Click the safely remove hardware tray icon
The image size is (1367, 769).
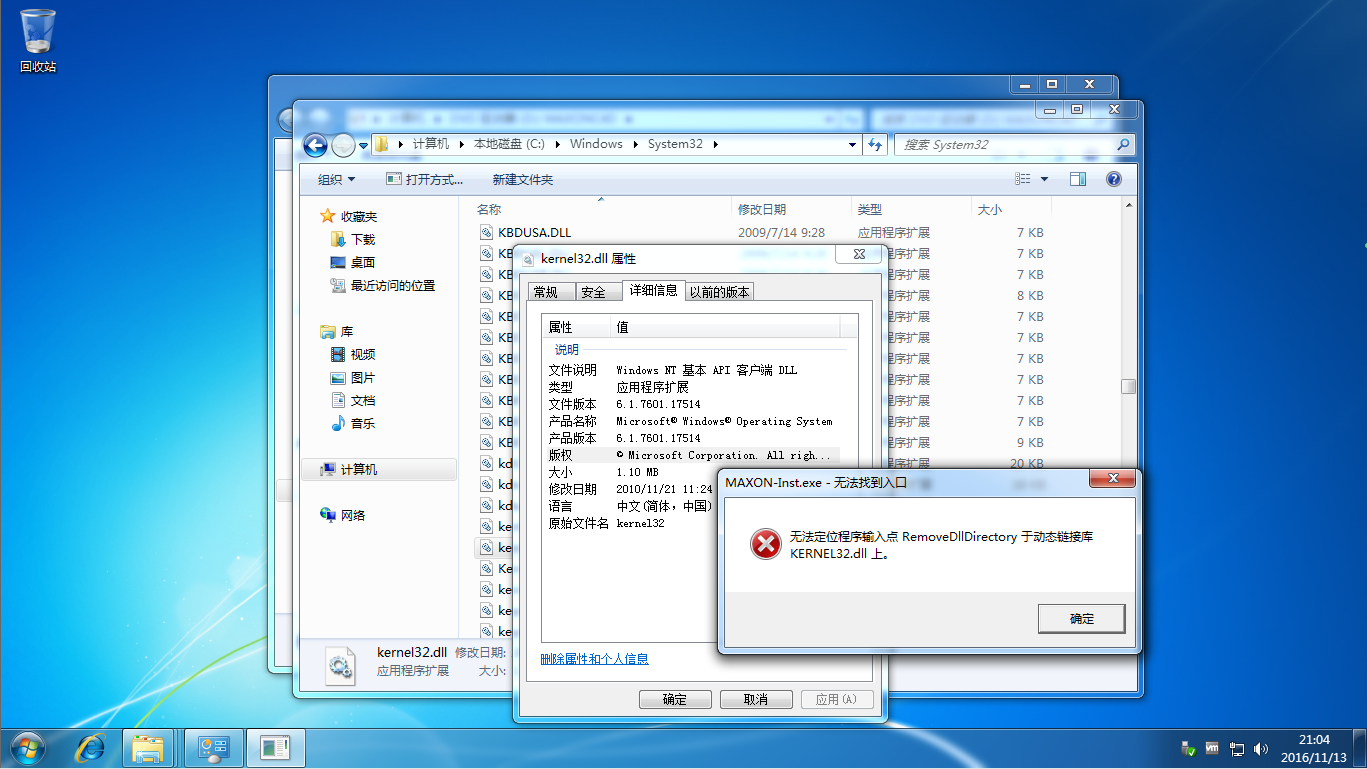[x=1189, y=748]
